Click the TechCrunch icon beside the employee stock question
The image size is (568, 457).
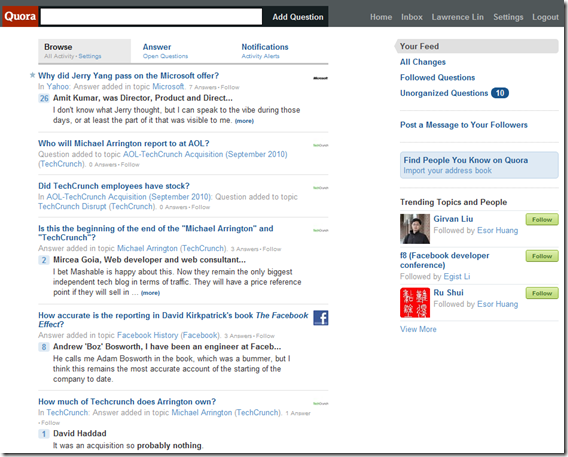pos(321,188)
